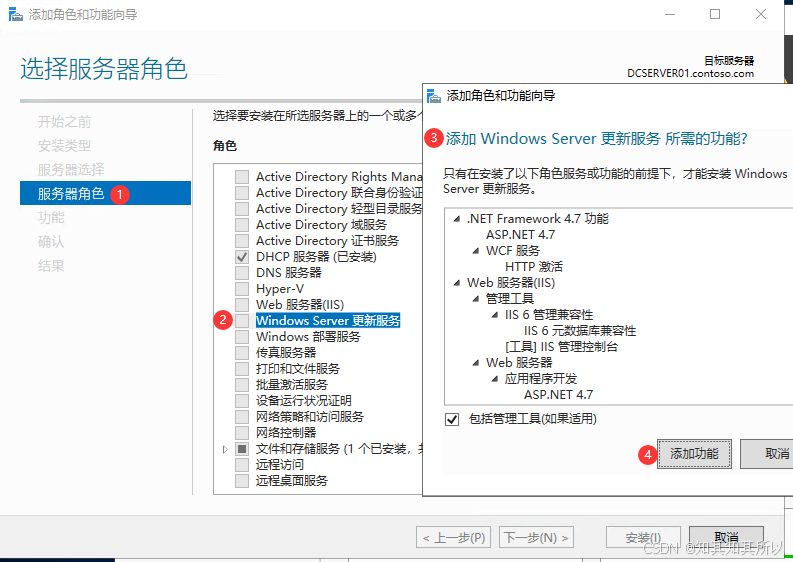Check the 网络控制器 checkbox

[242, 433]
